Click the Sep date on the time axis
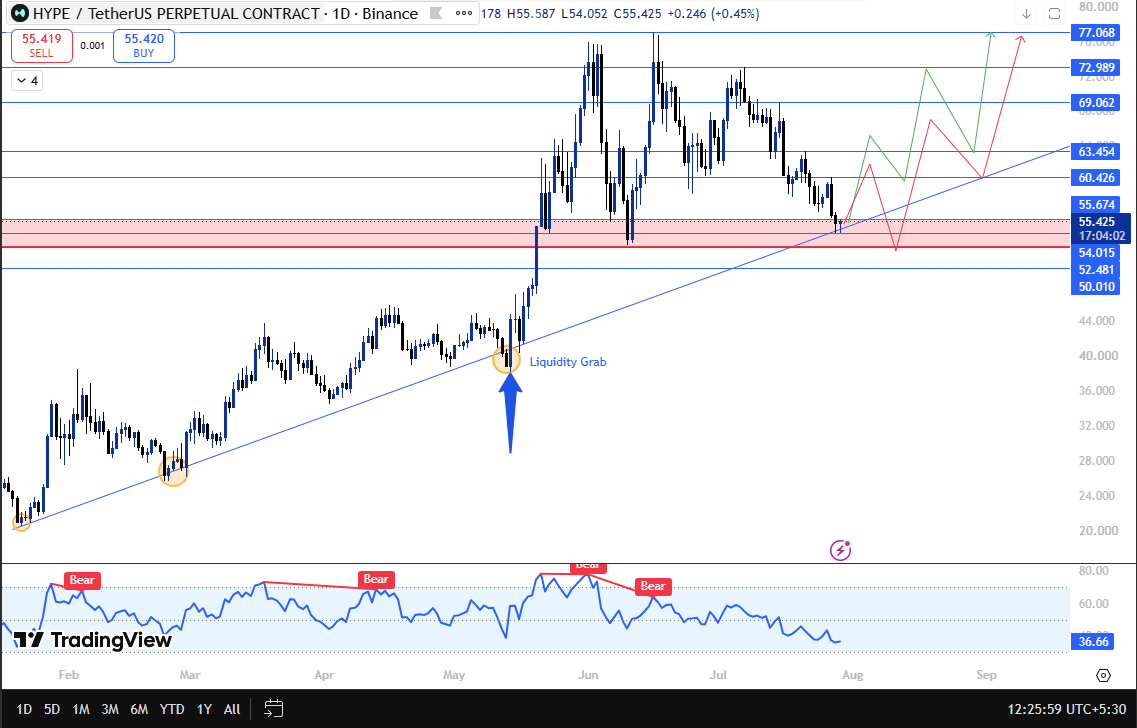Image resolution: width=1137 pixels, height=728 pixels. 986,675
